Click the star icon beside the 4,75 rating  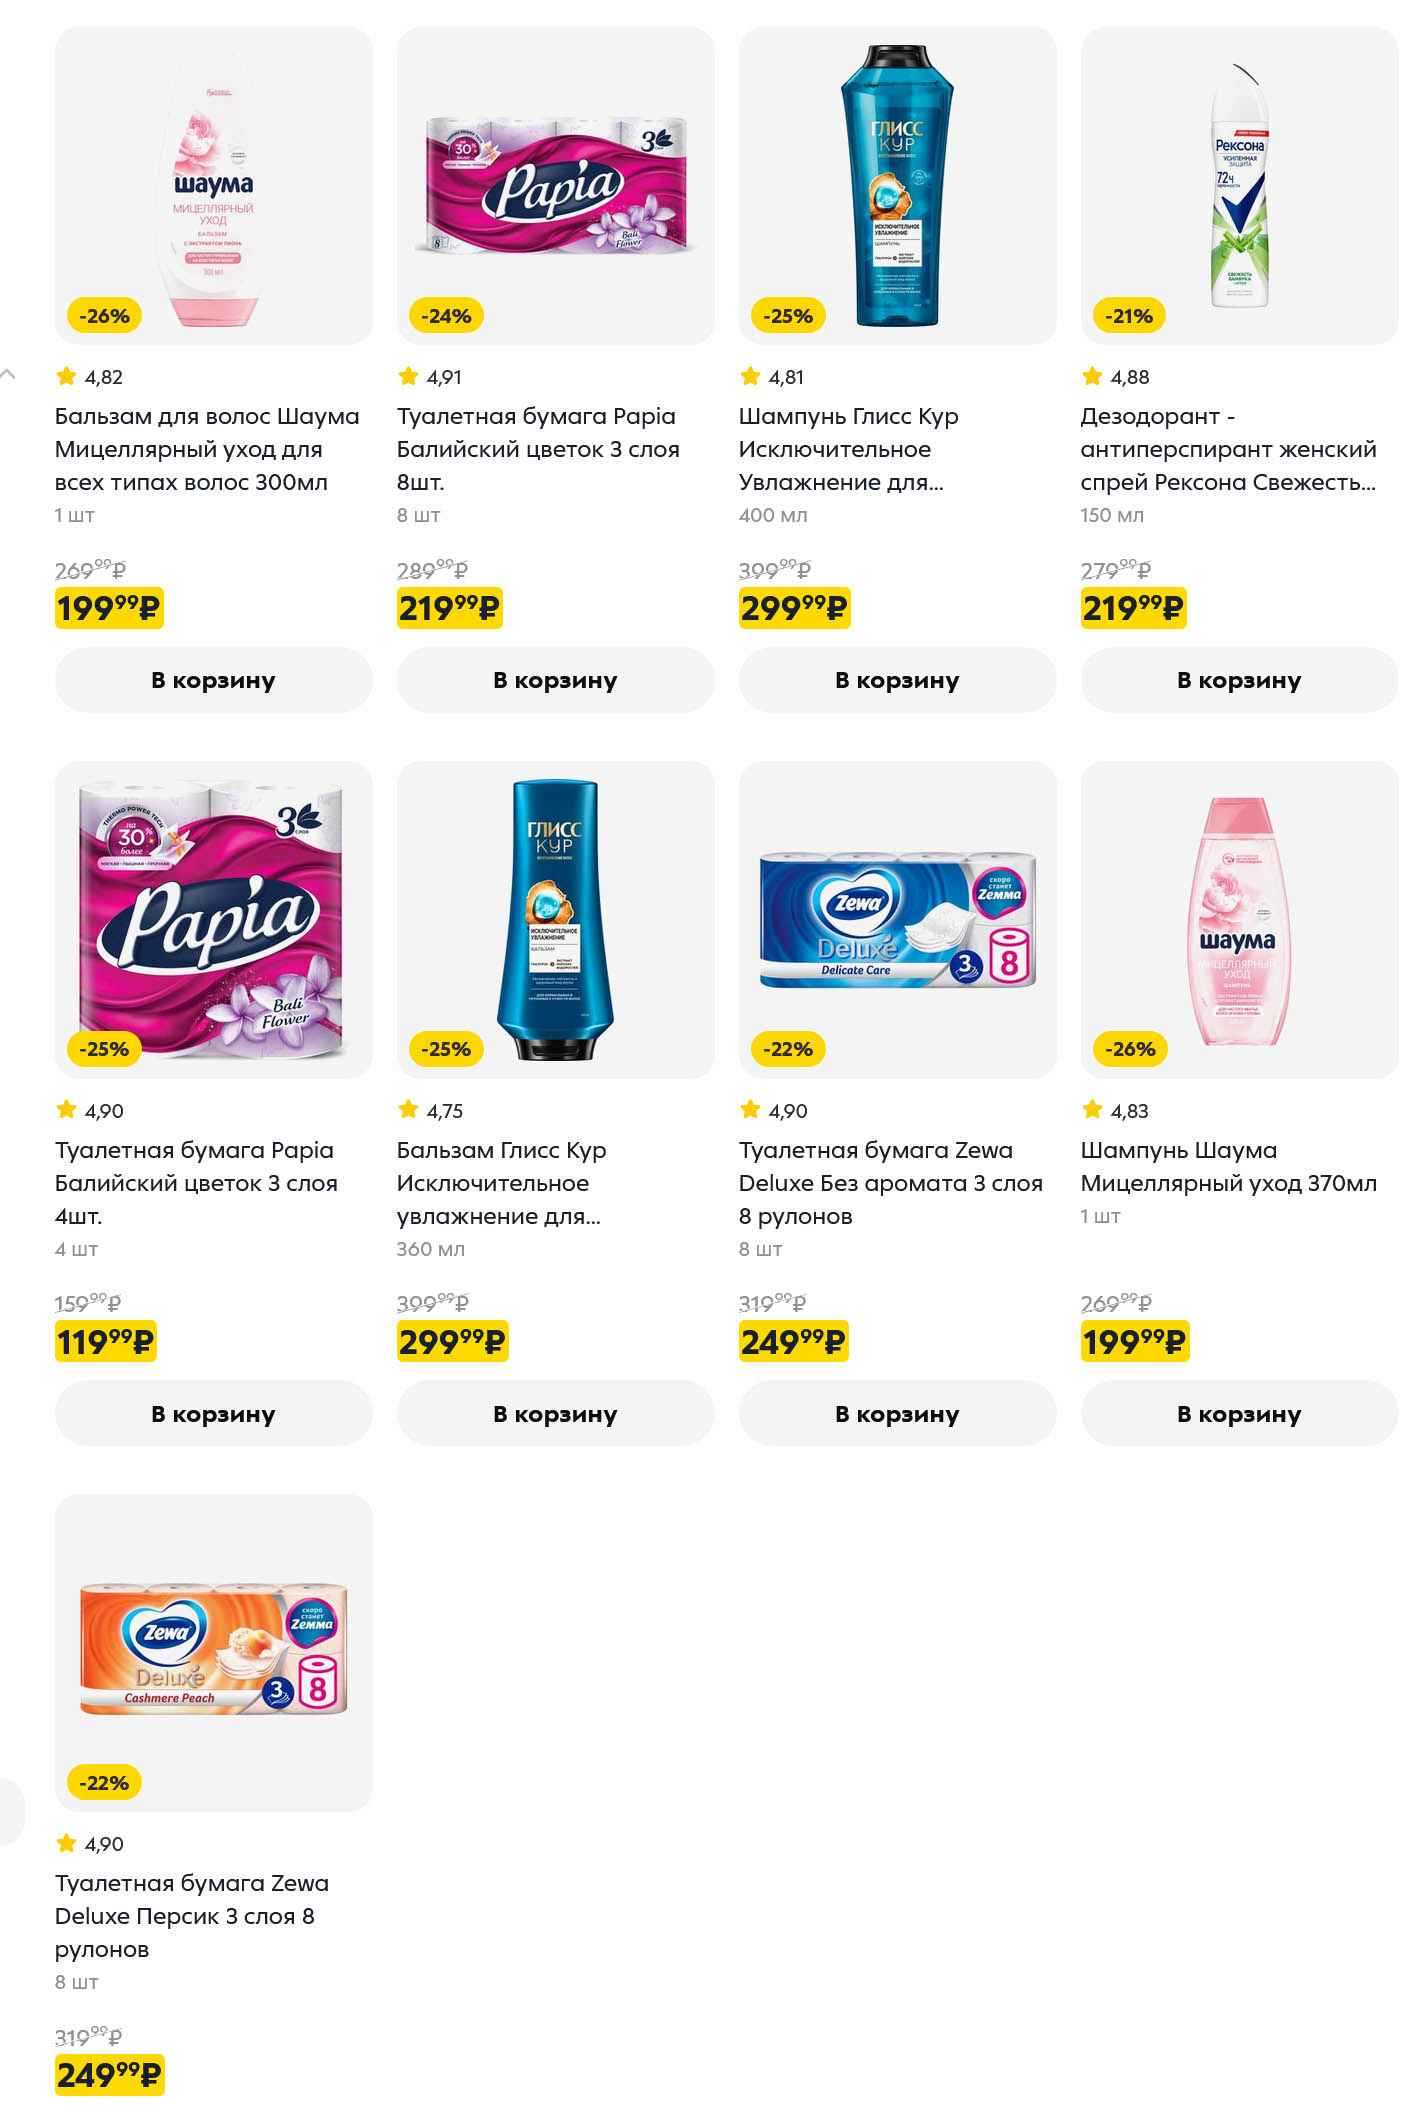tap(408, 1109)
